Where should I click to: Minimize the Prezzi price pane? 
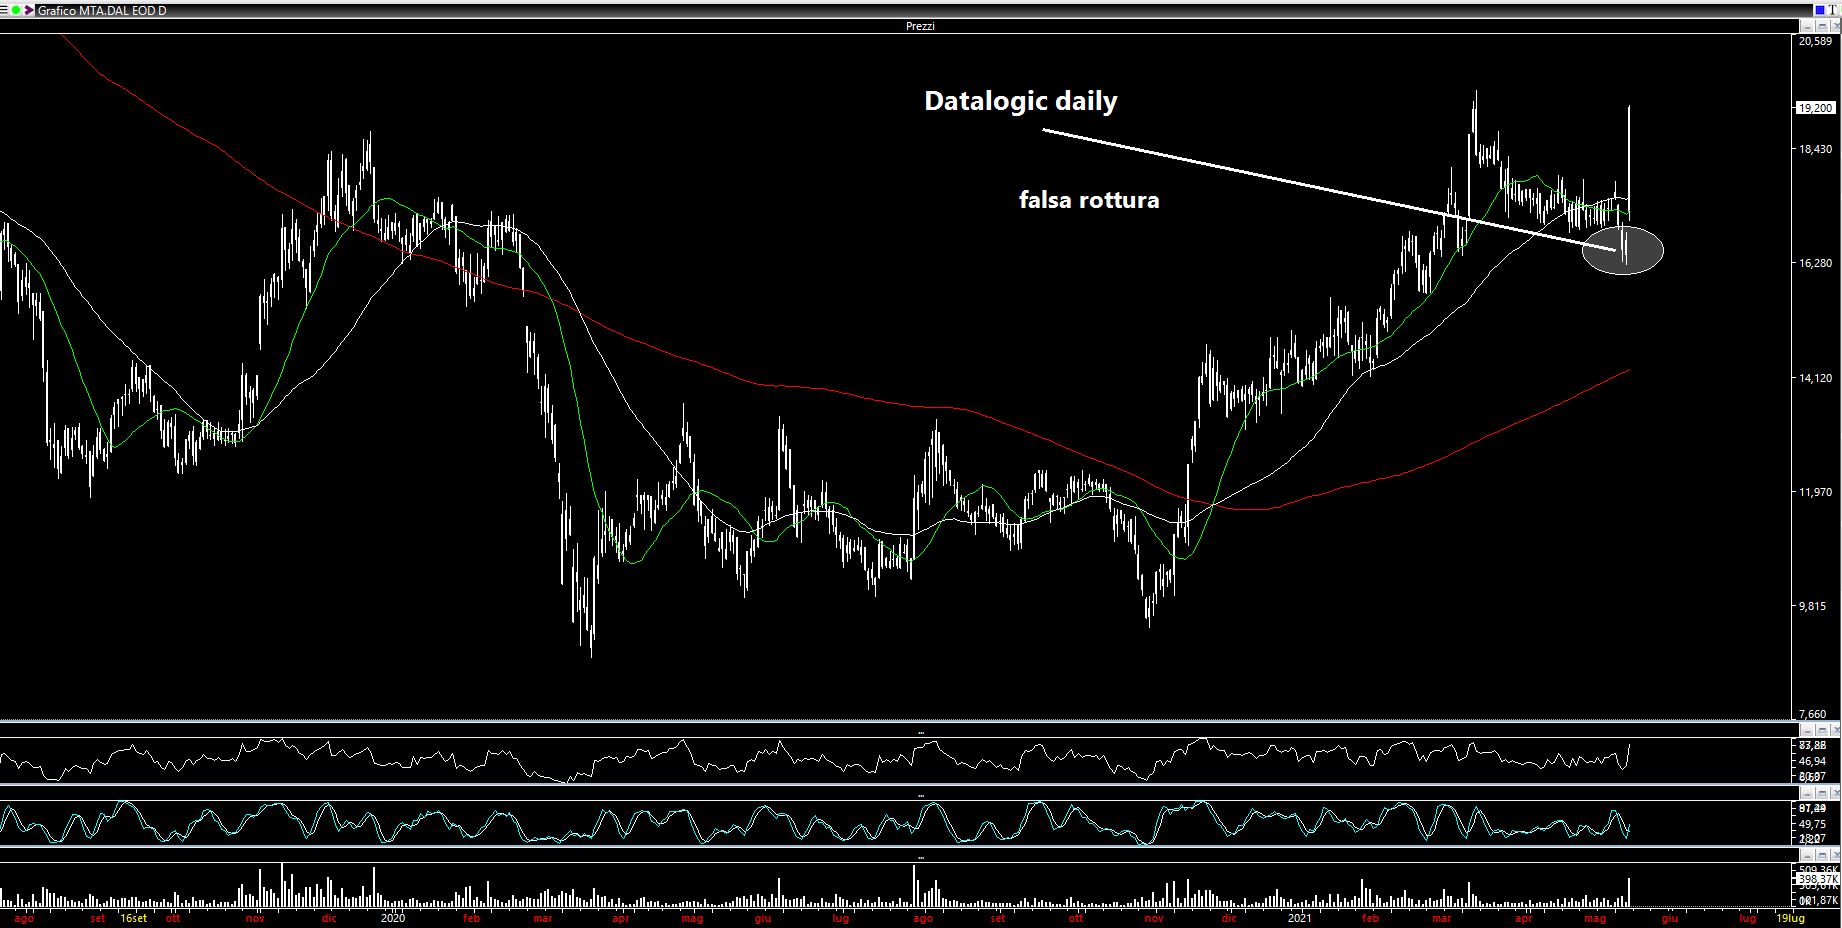(x=1807, y=26)
